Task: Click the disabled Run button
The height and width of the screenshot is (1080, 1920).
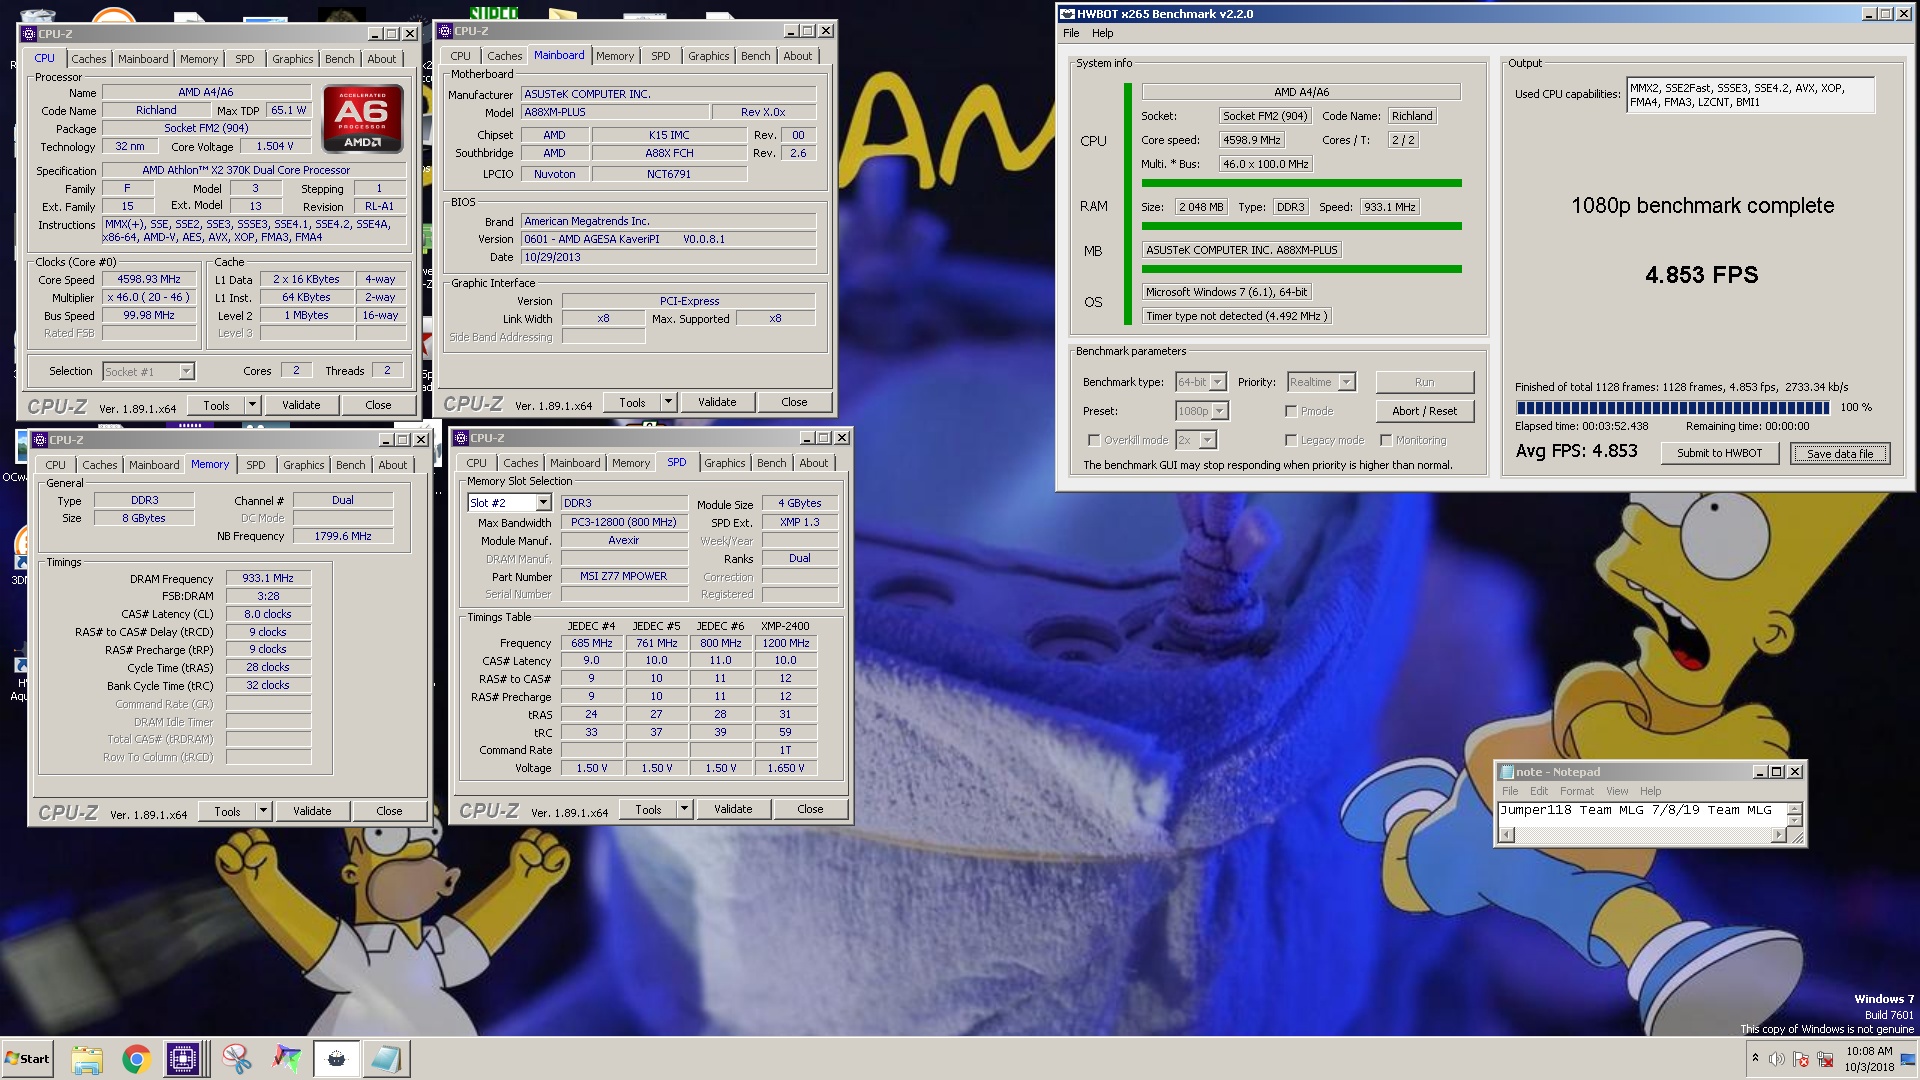Action: pos(1424,382)
